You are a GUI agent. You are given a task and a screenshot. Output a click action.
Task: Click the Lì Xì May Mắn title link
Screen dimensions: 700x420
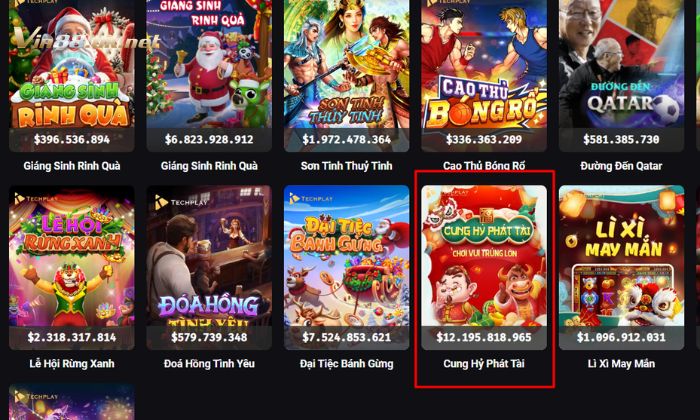tap(621, 364)
